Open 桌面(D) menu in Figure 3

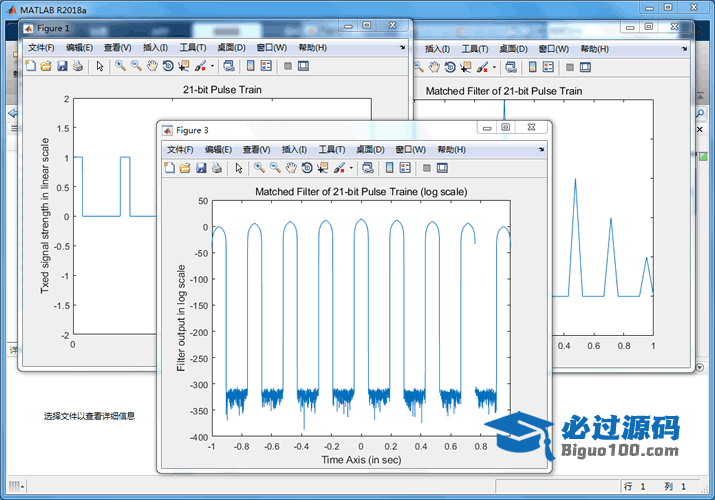point(370,149)
